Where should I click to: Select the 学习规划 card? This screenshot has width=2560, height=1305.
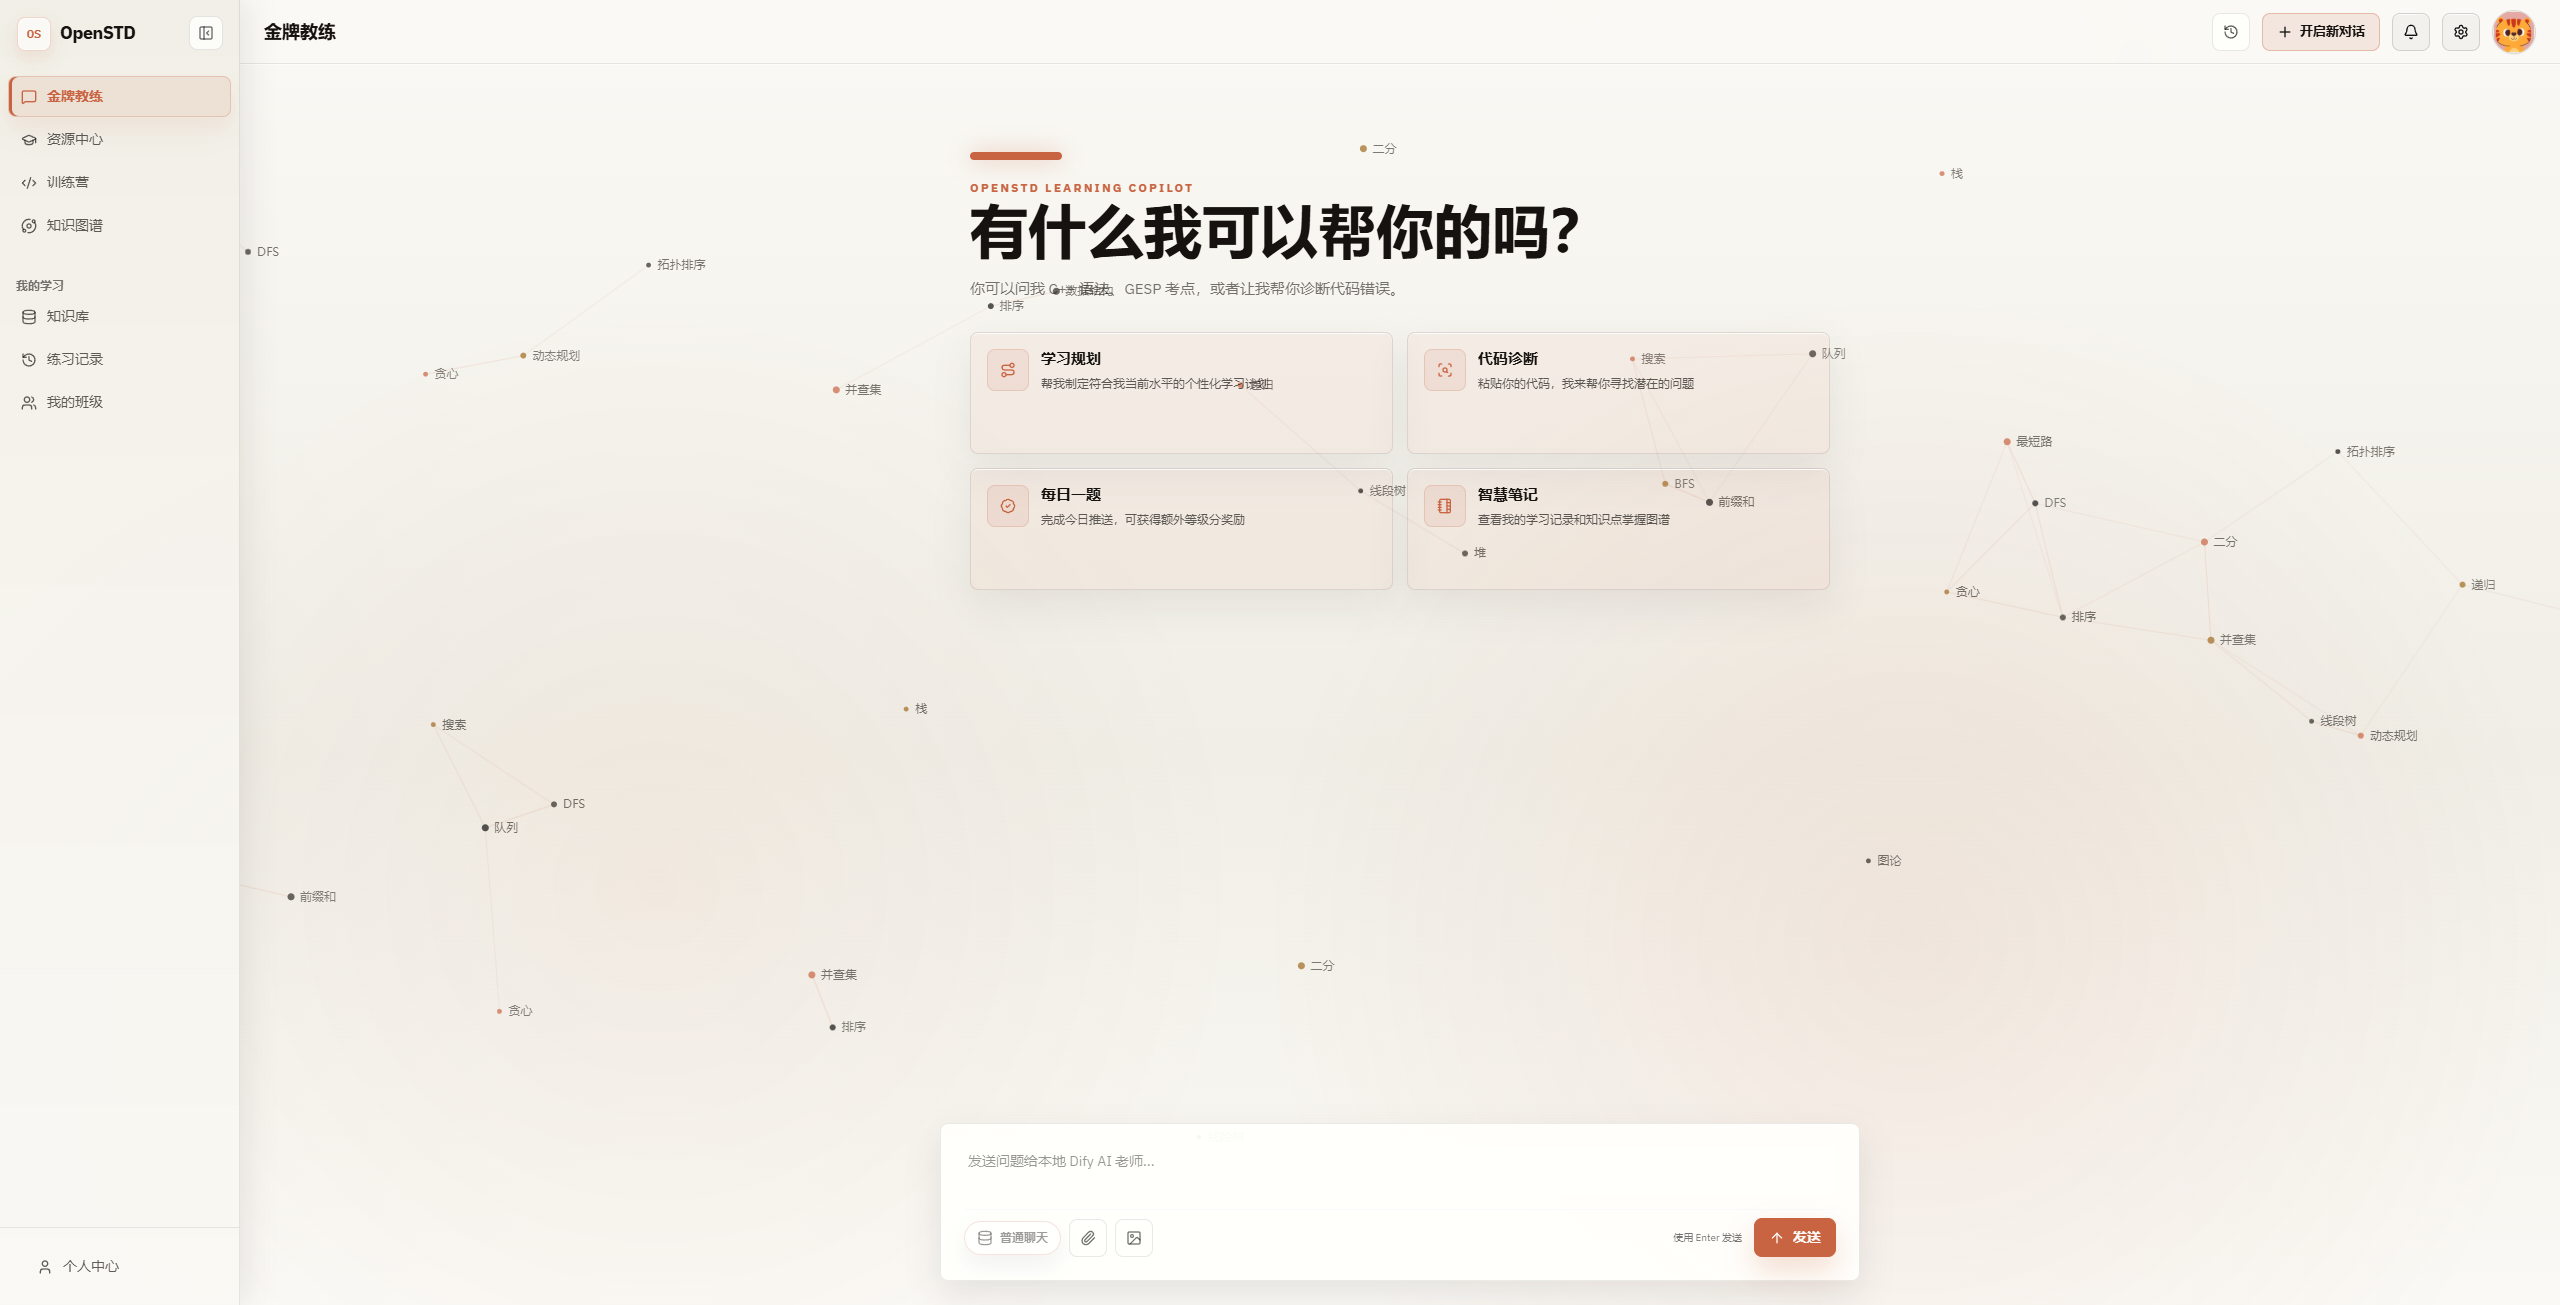point(1181,393)
